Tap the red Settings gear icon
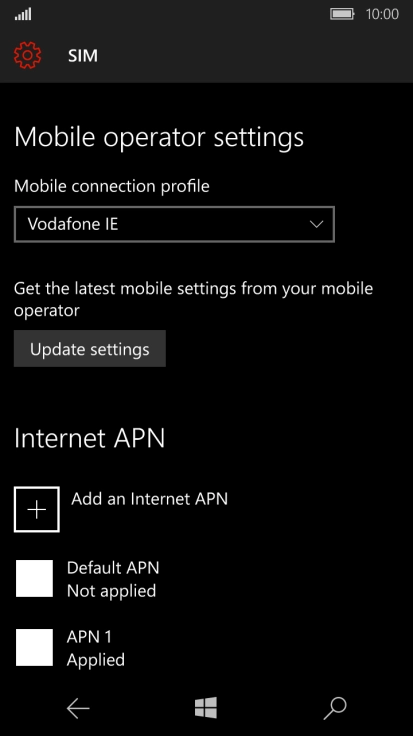Screen dimensions: 413x736 28,55
